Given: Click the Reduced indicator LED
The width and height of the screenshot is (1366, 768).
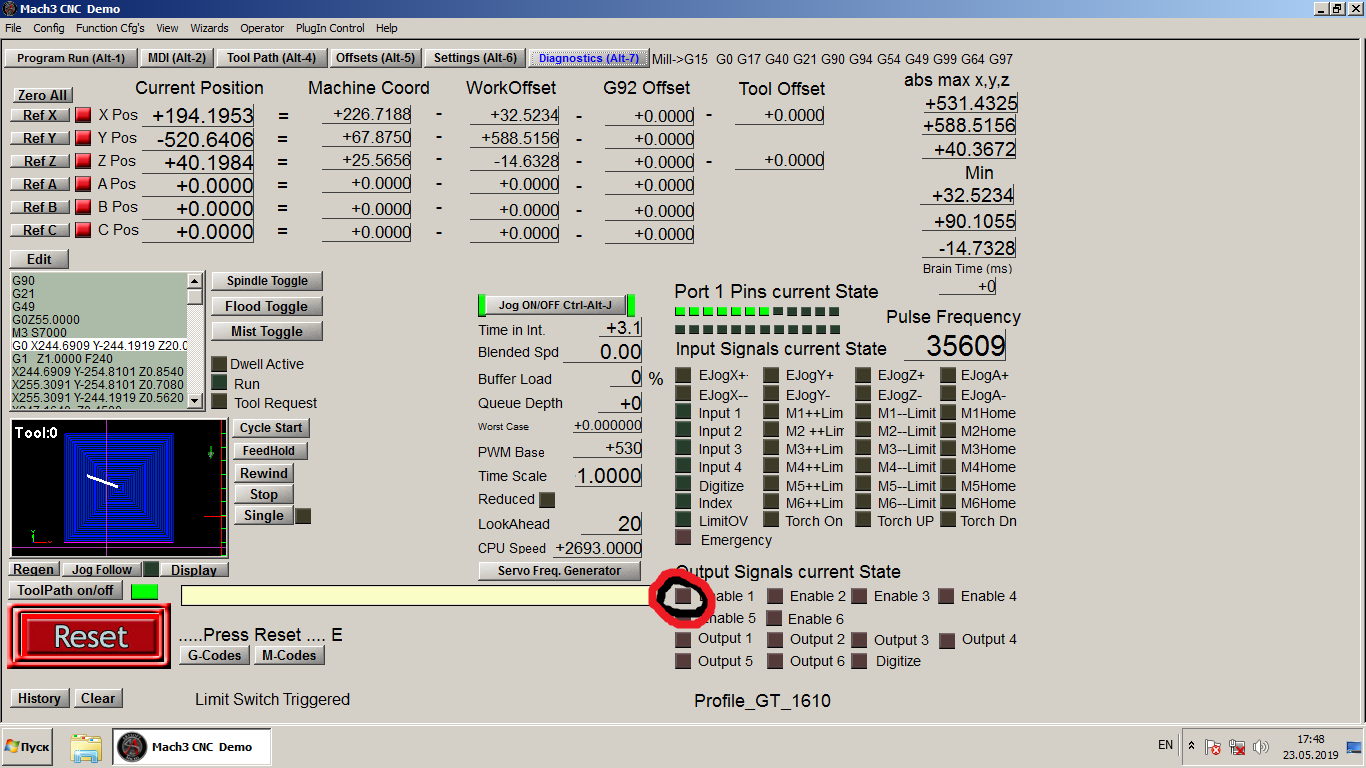Looking at the screenshot, I should [547, 500].
